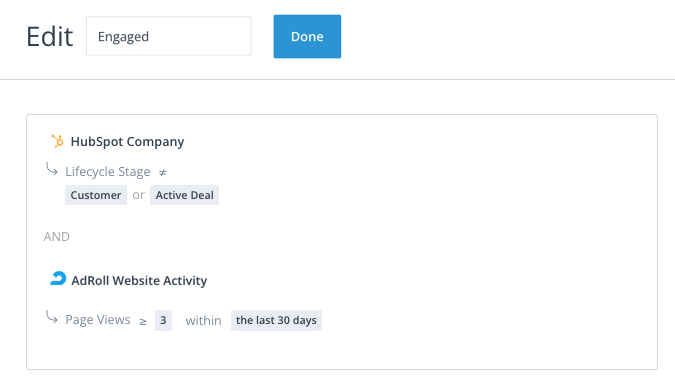
Task: Click the AdRoll blue arrow logo icon
Action: pos(58,278)
